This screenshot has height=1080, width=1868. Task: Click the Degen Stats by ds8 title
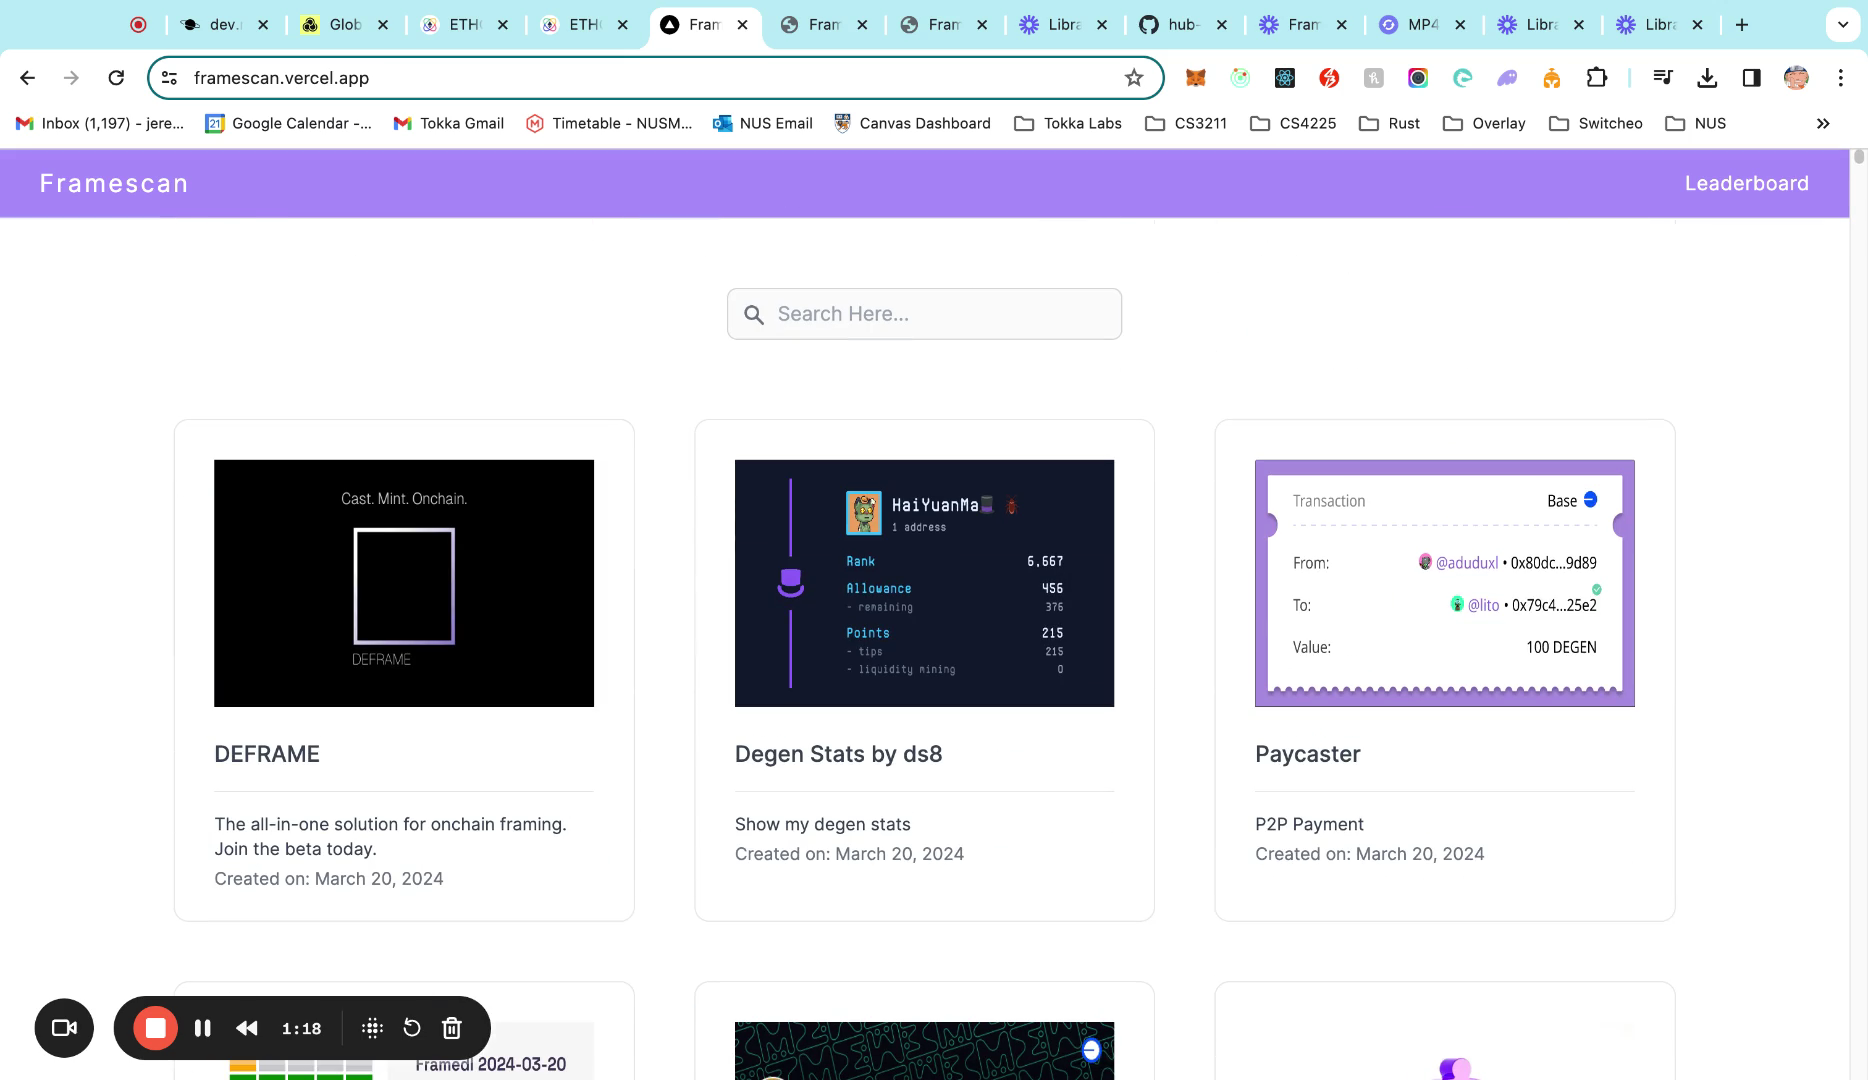pyautogui.click(x=838, y=754)
